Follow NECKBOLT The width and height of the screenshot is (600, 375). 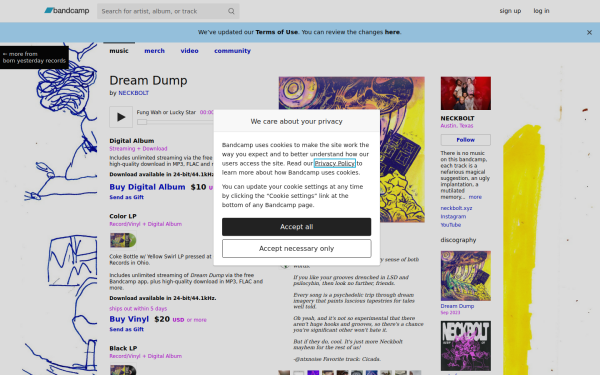tap(465, 140)
